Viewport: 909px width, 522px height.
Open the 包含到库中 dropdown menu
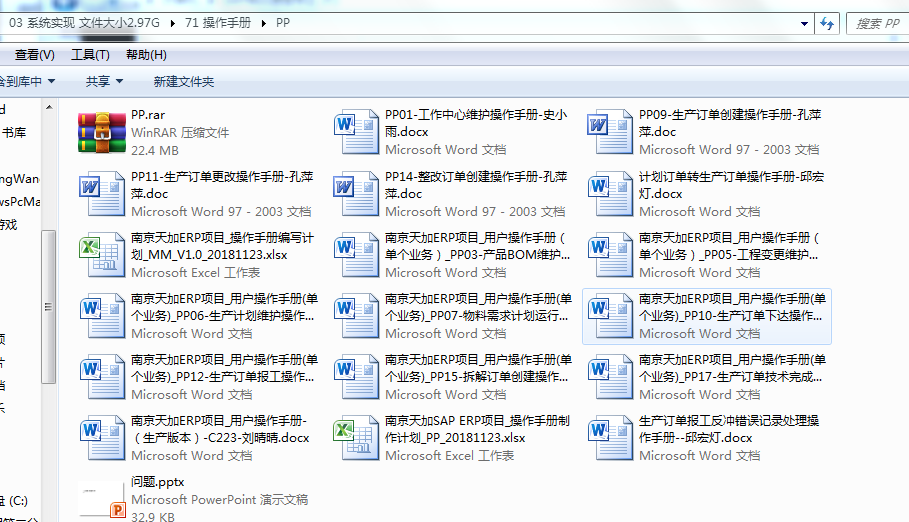(26, 81)
